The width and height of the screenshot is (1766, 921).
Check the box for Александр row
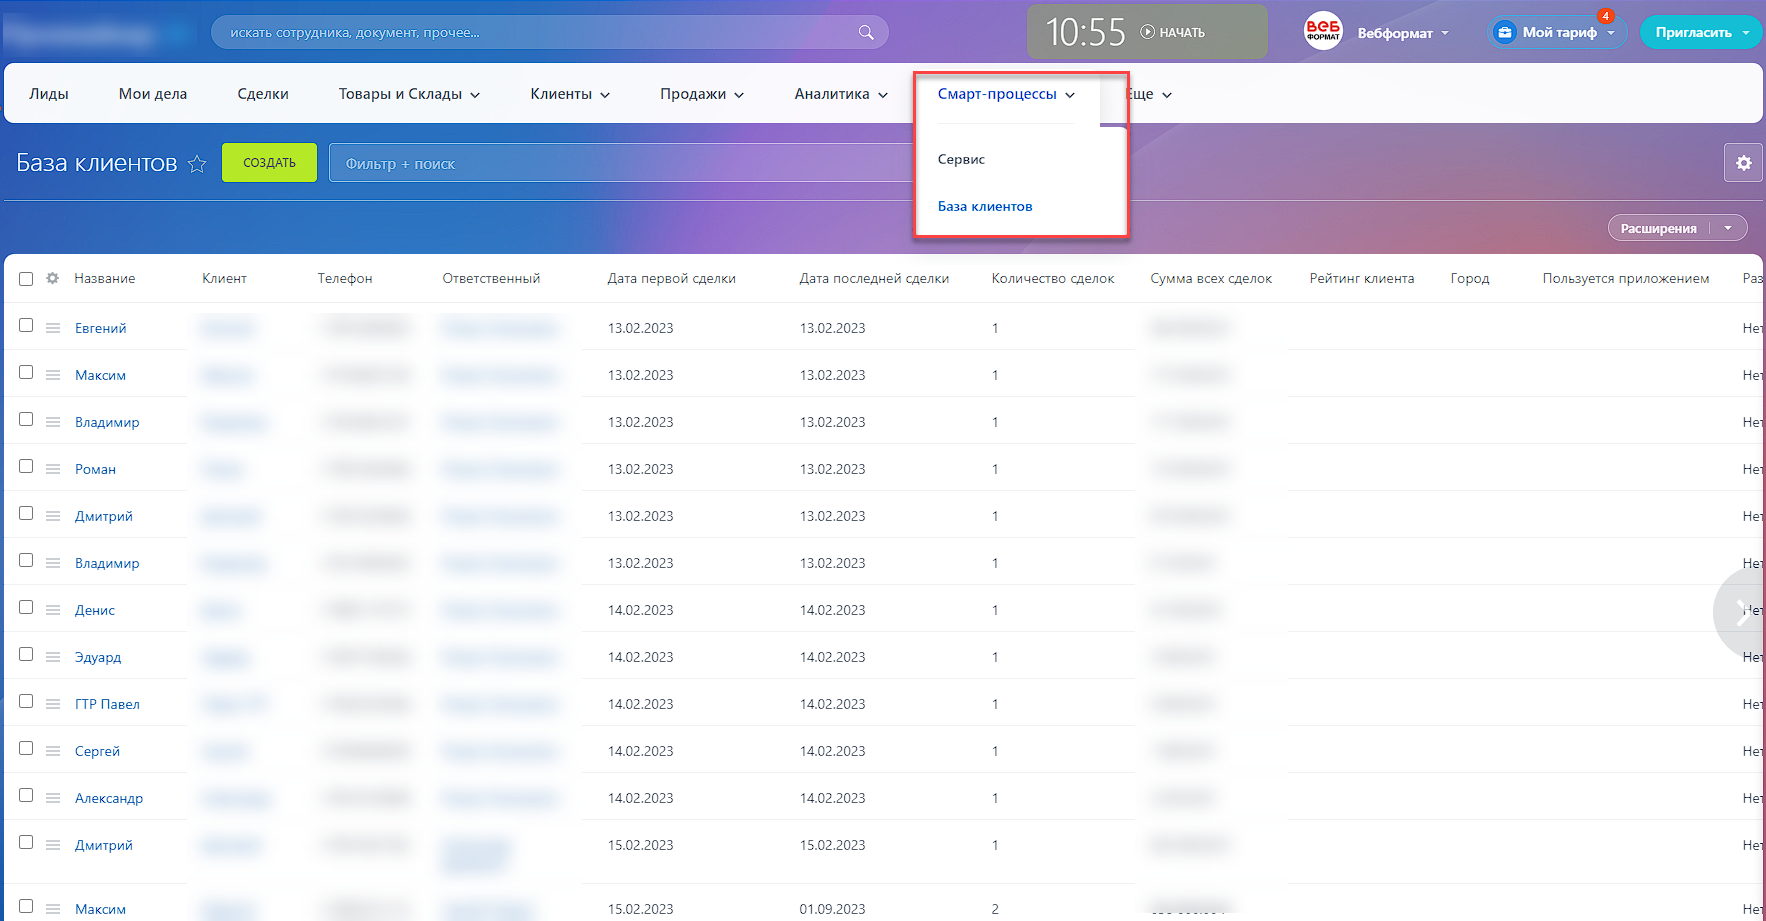point(26,795)
